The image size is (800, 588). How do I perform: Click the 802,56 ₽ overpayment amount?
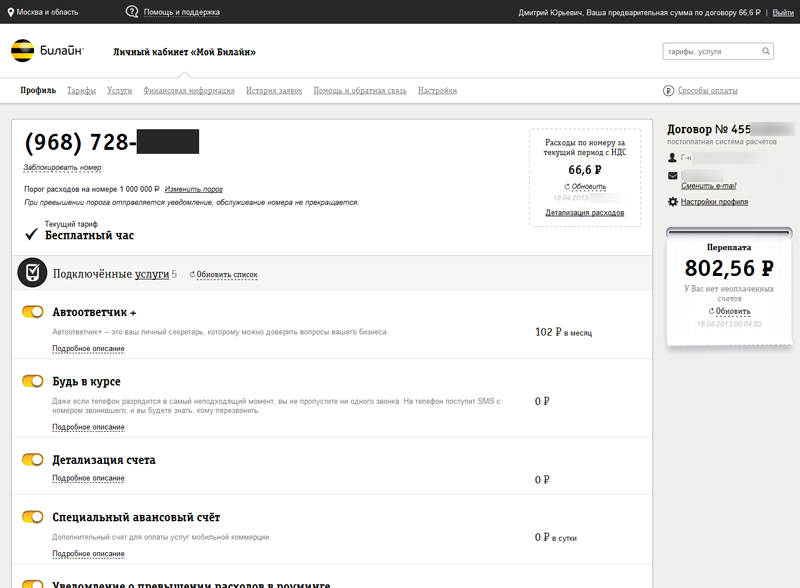(x=729, y=268)
